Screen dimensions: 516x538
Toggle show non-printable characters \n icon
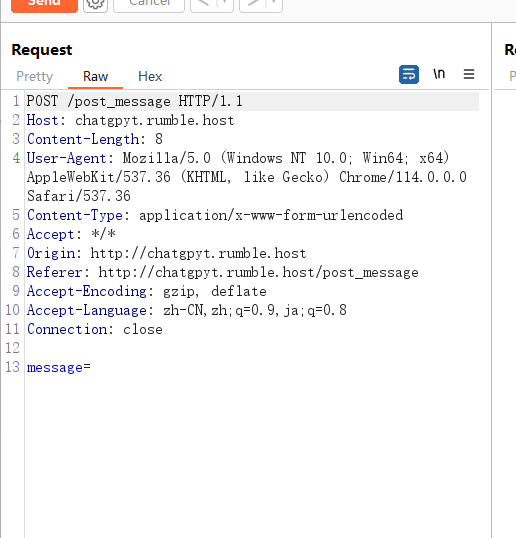pyautogui.click(x=439, y=74)
